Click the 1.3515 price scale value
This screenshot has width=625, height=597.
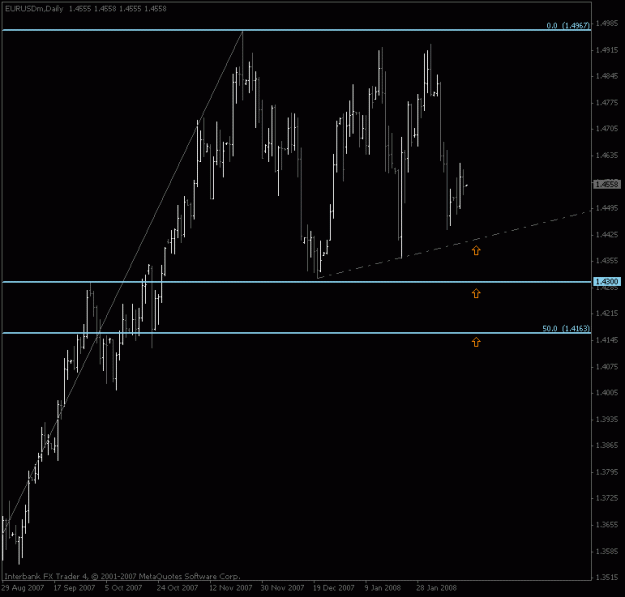pos(607,577)
